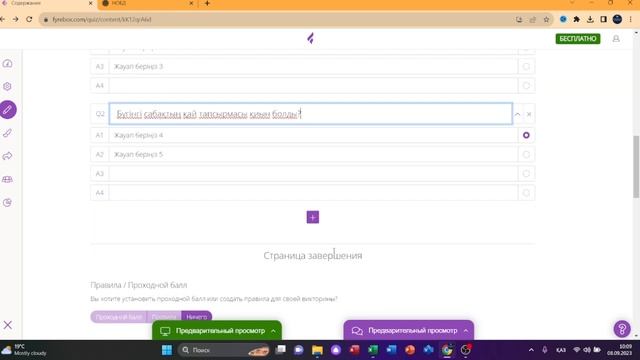Click the empty Q2 A3 answer field
Image resolution: width=640 pixels, height=360 pixels.
coord(313,173)
